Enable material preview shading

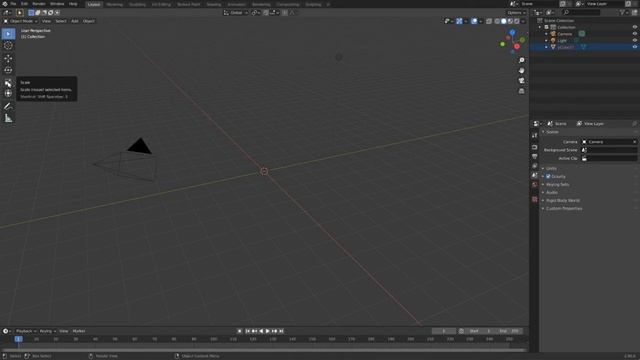pos(510,21)
